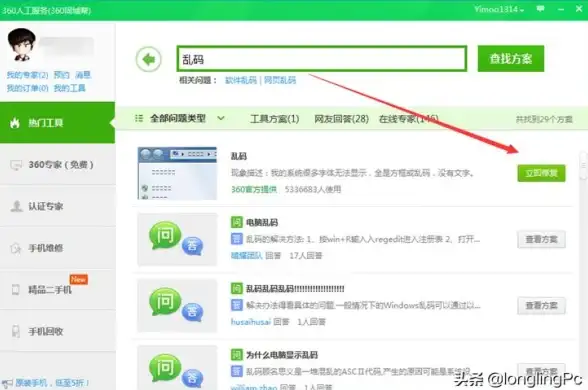Click the blue 答 badge under 乱码乱码乱码!!!
The height and width of the screenshot is (390, 588).
pos(236,305)
